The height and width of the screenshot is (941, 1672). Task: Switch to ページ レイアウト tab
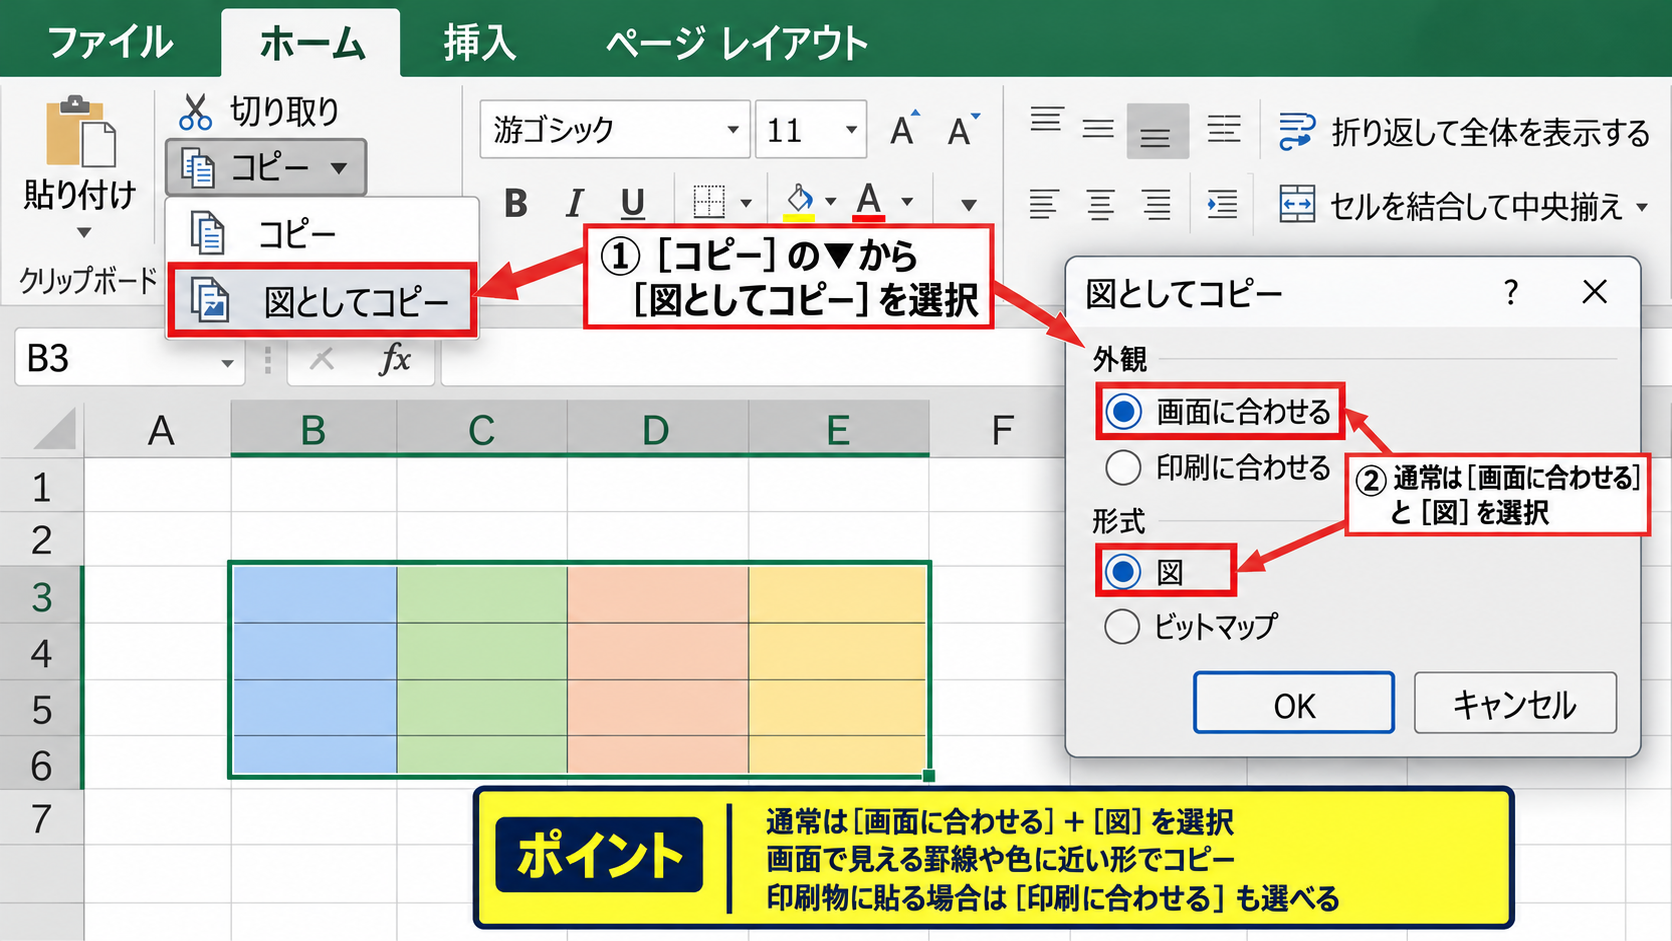736,43
